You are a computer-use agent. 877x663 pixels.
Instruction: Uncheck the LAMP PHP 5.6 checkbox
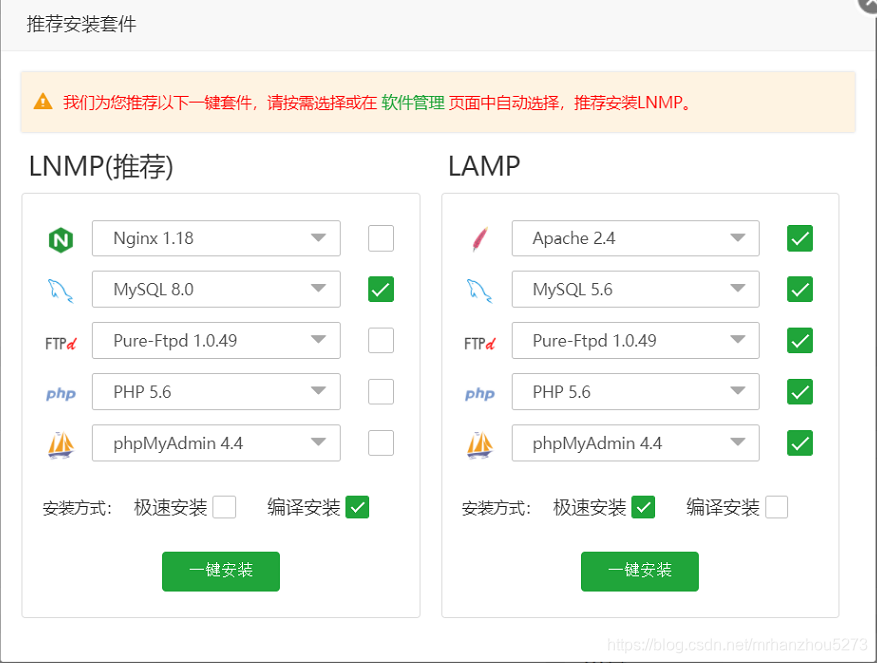pos(800,392)
